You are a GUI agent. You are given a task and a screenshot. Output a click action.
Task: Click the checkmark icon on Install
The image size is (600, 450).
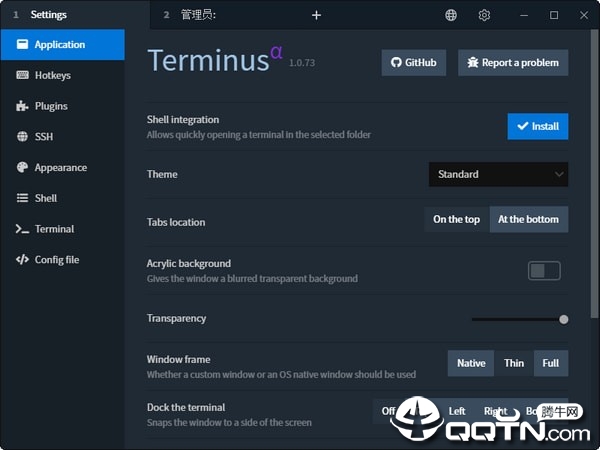(523, 126)
